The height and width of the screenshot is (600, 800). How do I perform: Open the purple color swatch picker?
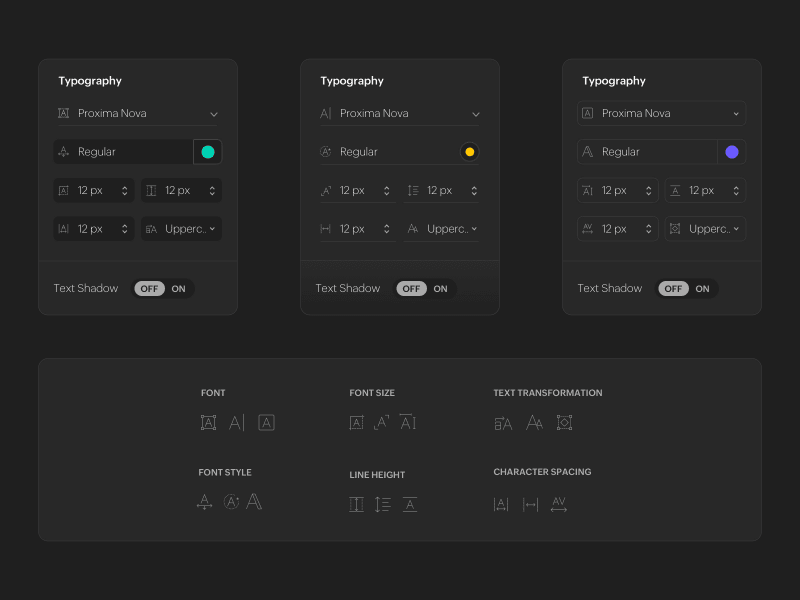[x=732, y=152]
